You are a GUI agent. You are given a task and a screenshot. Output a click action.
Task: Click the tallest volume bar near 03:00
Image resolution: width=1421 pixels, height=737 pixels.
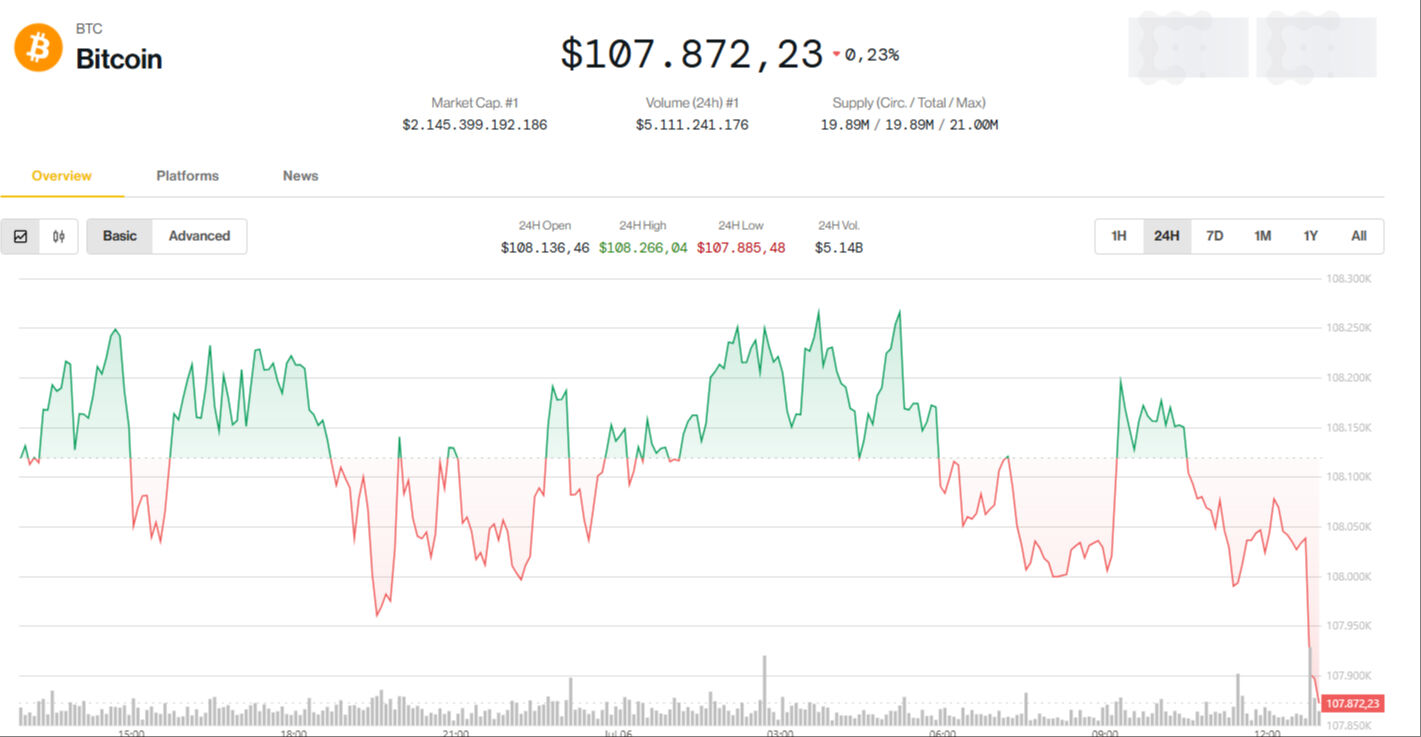coord(764,690)
